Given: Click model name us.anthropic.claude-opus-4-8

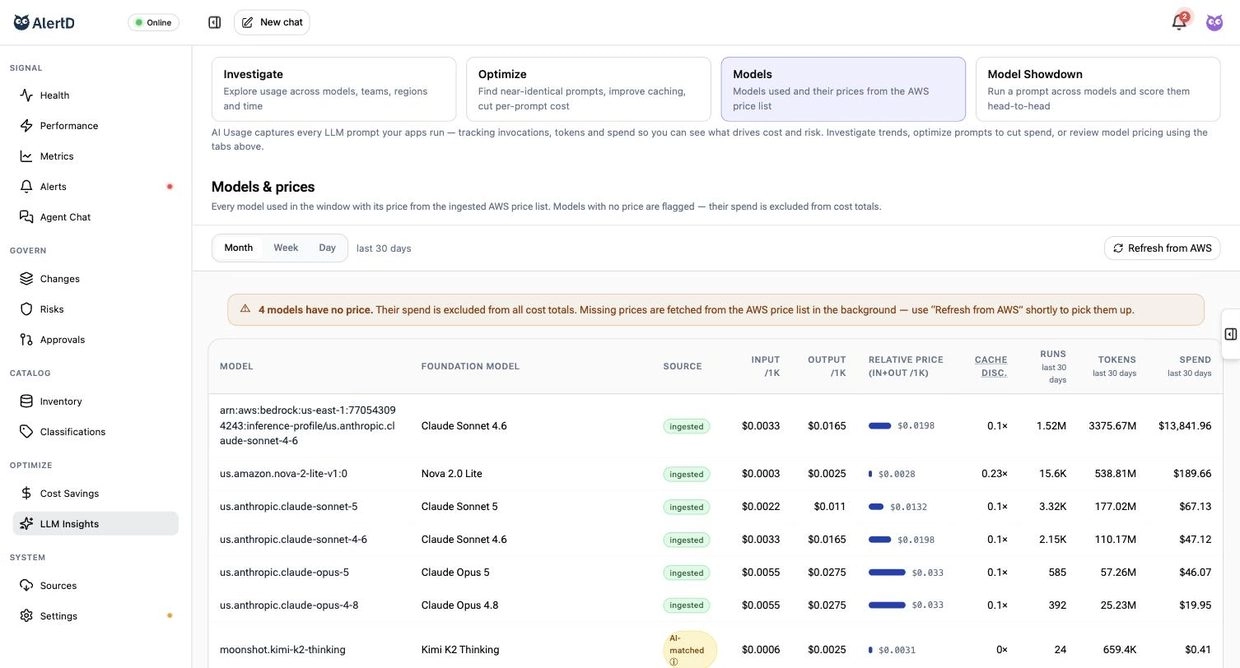Looking at the screenshot, I should pos(289,605).
